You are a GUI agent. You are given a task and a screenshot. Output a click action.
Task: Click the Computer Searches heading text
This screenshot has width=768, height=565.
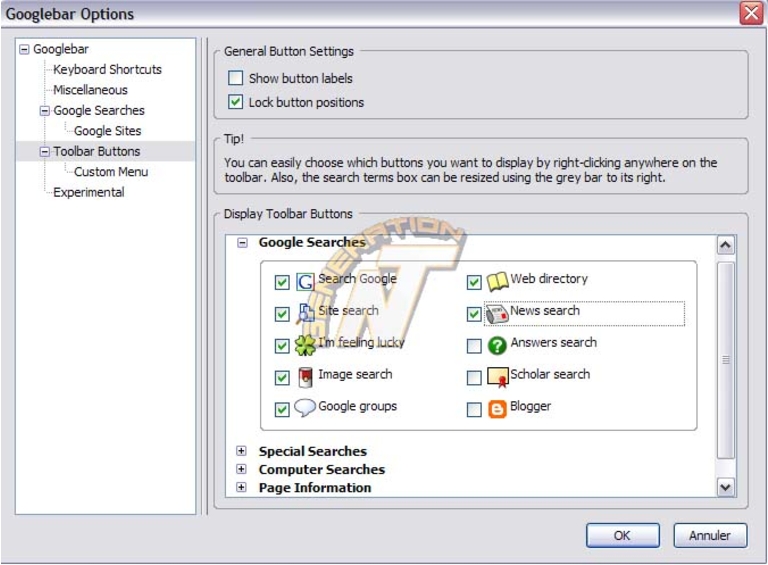[x=322, y=470]
